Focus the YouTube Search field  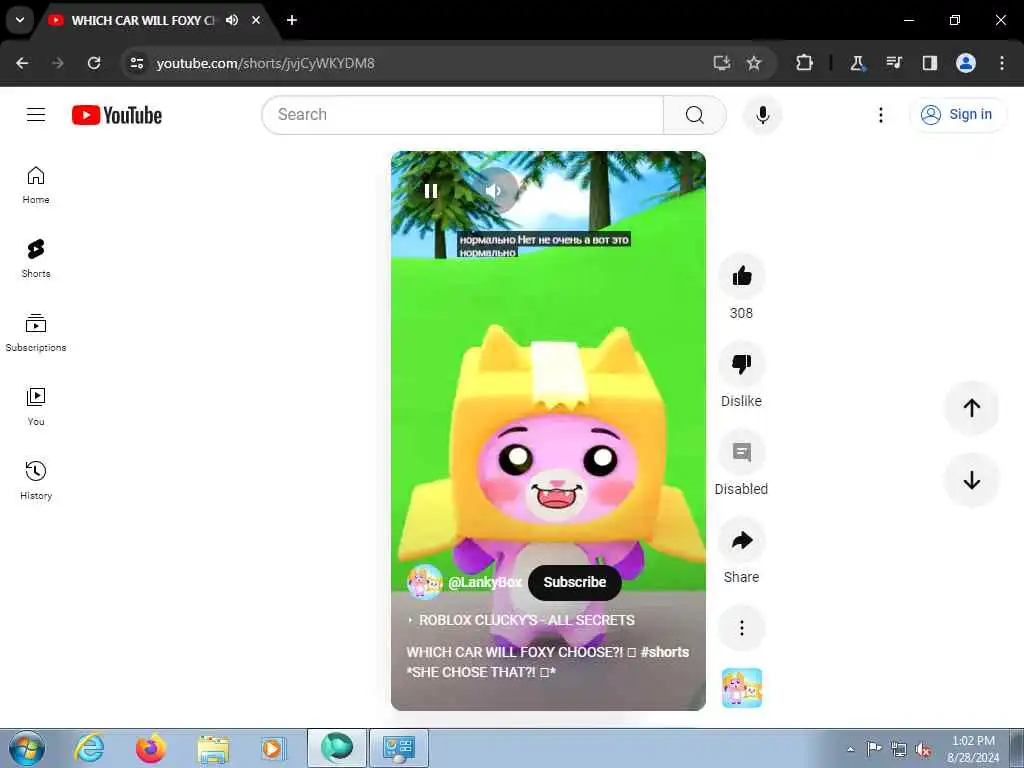(464, 115)
